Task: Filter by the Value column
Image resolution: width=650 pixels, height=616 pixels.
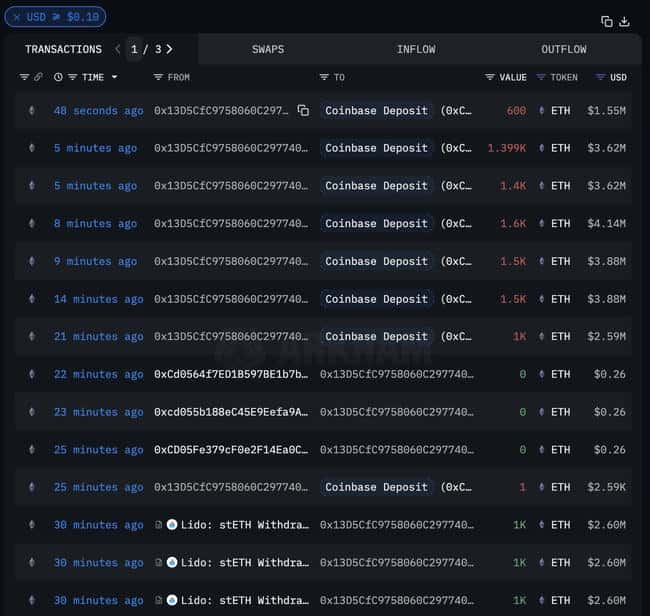Action: point(490,77)
